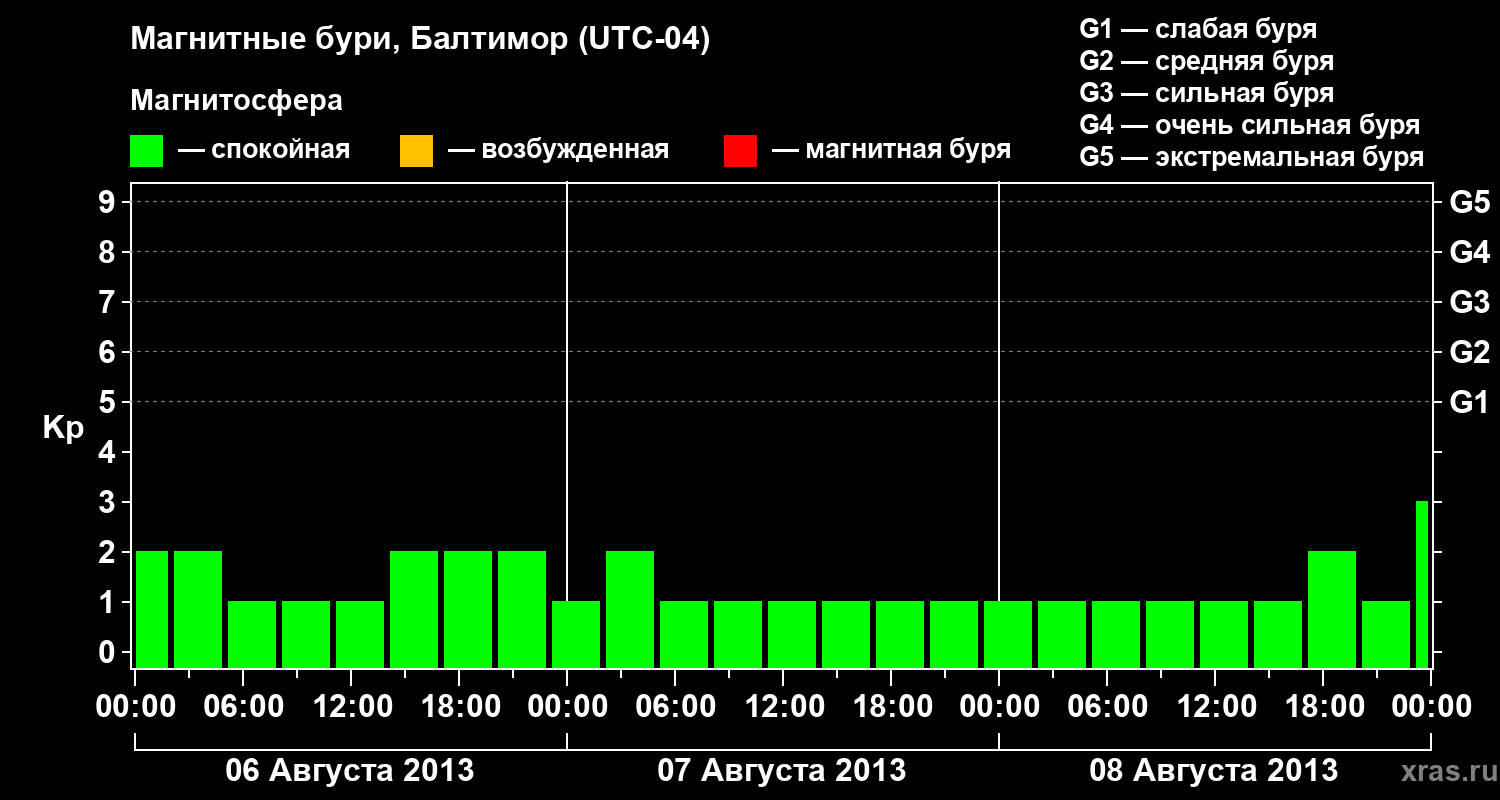Click the '12:00' time label under 06 August
The width and height of the screenshot is (1500, 800).
pos(353,706)
